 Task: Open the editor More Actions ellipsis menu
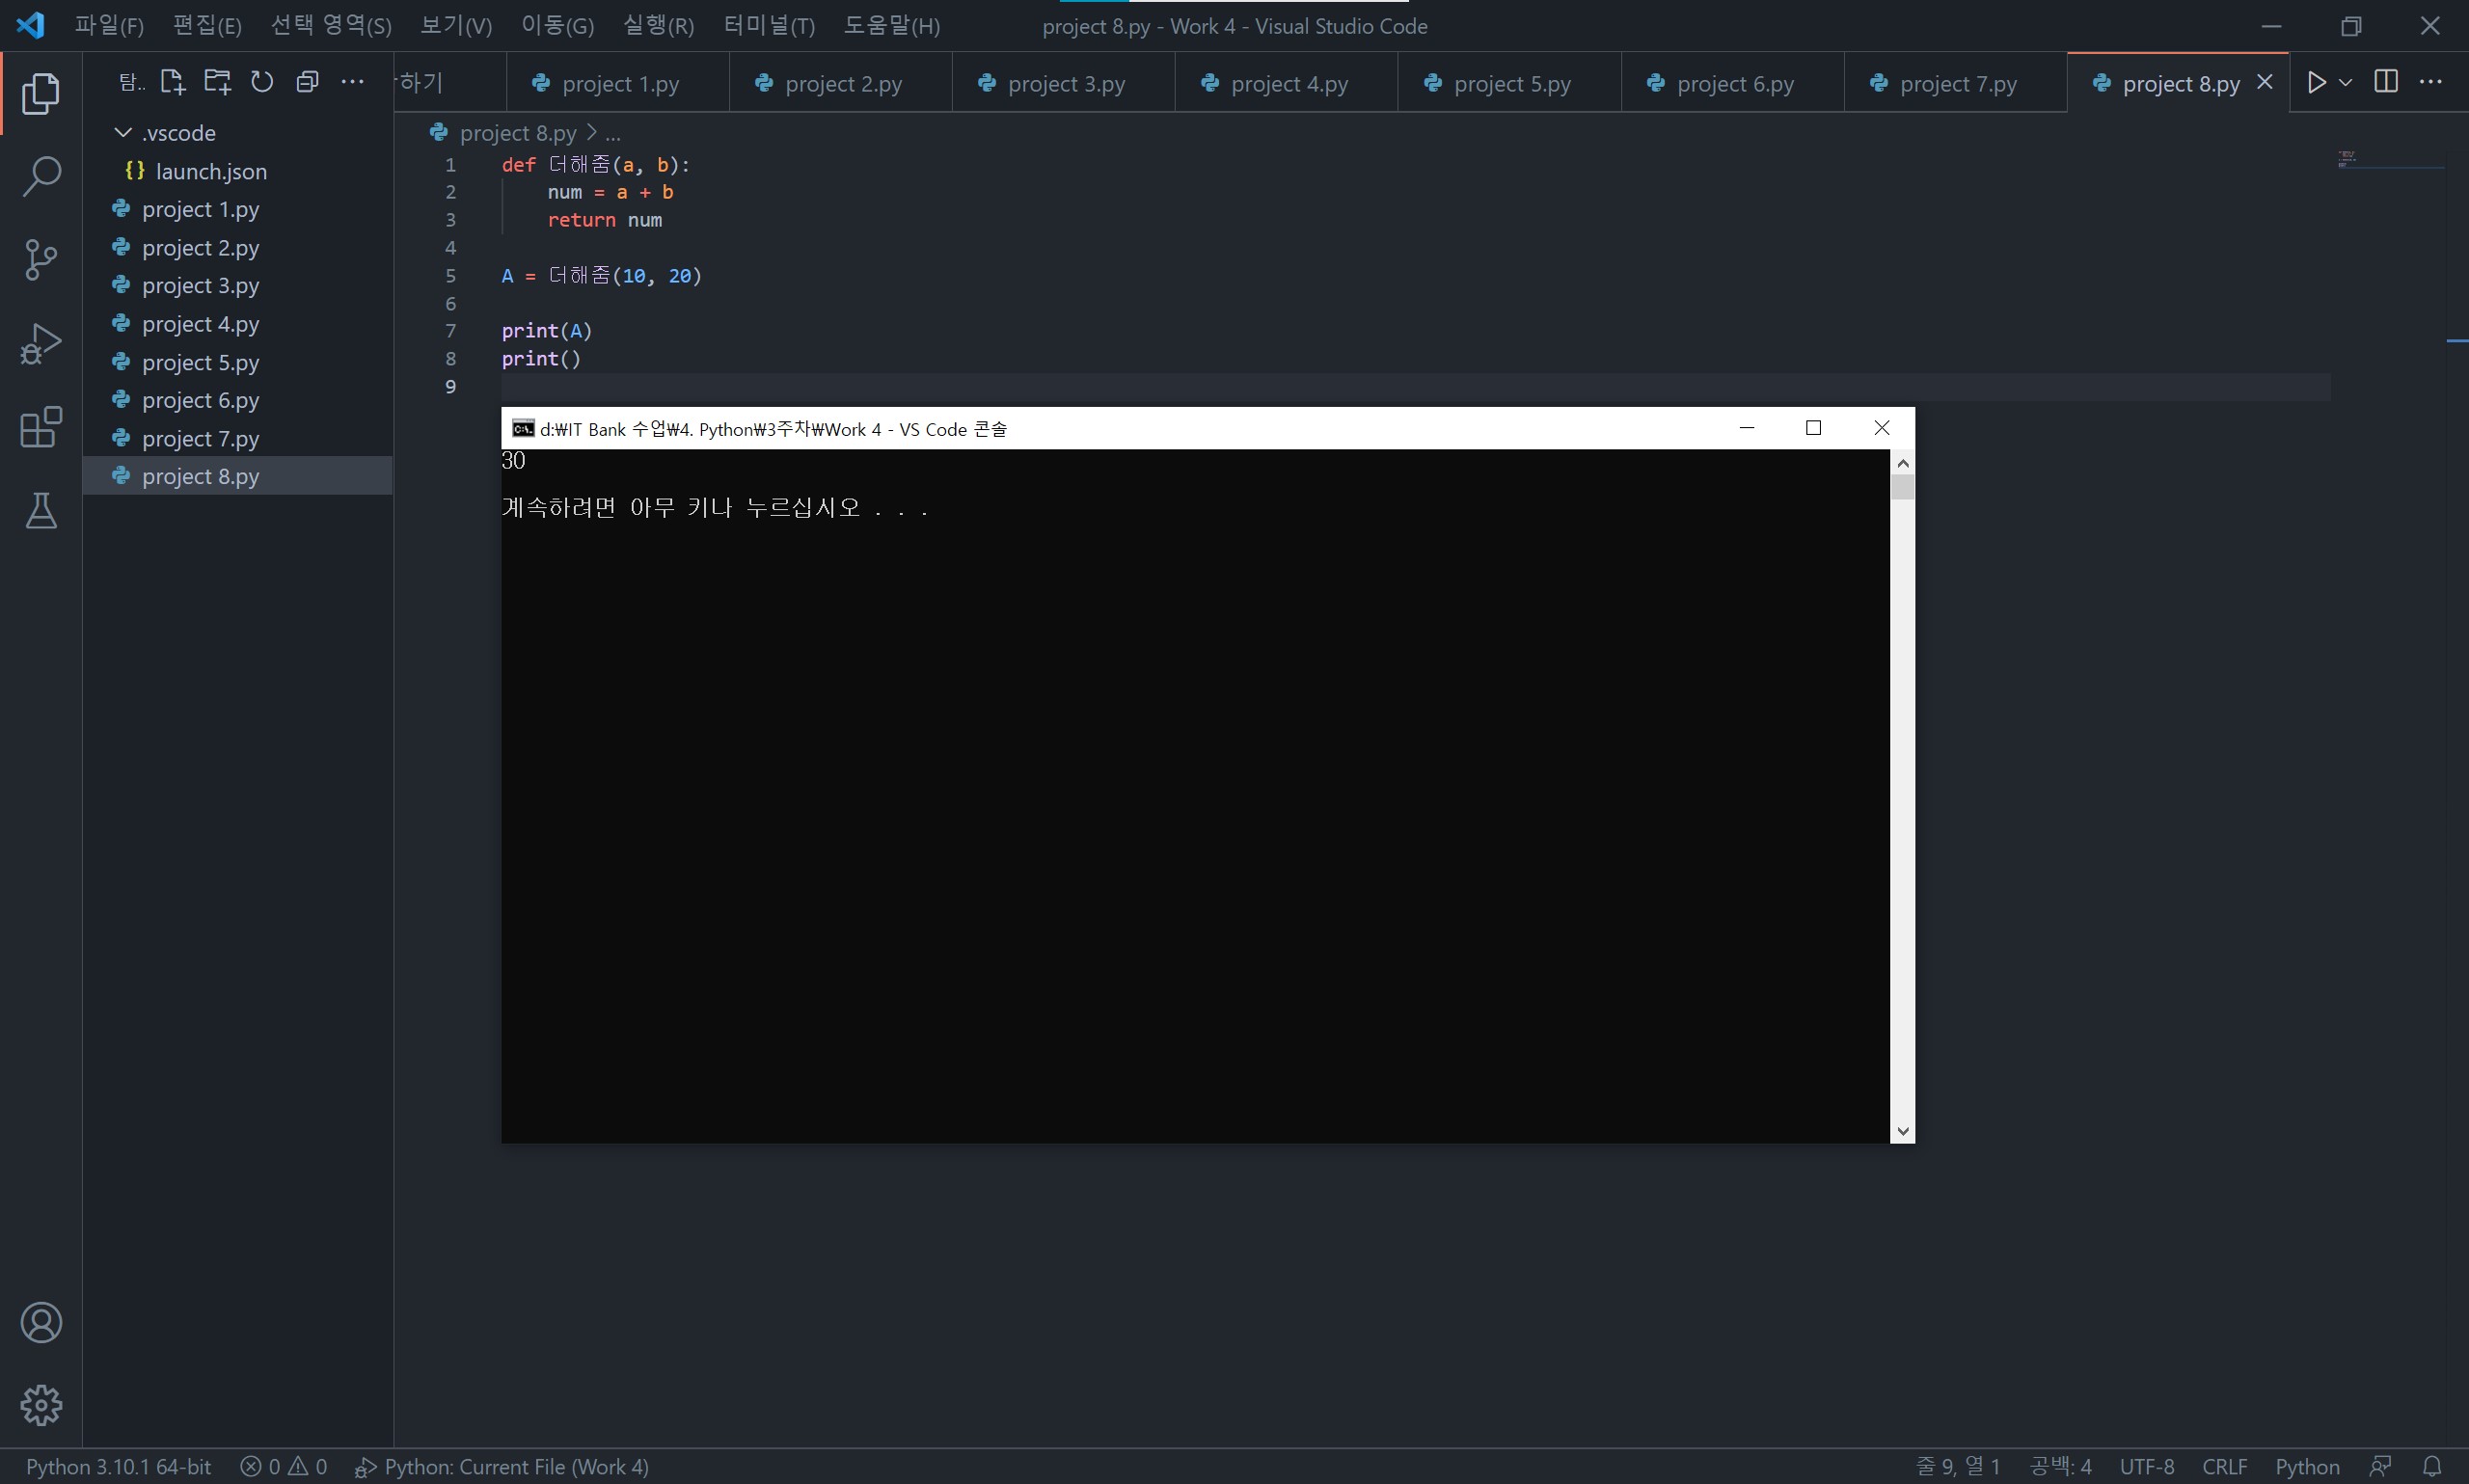pyautogui.click(x=2431, y=82)
